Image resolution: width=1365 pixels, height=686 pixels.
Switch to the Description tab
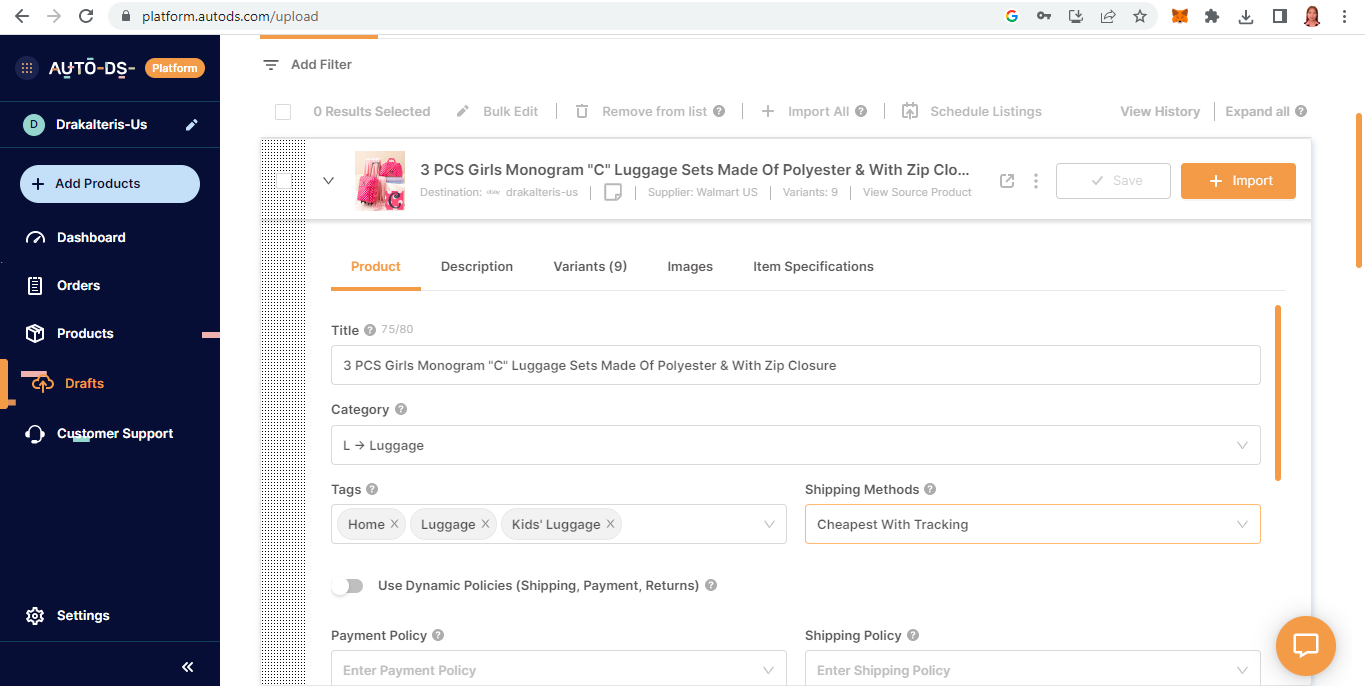coord(477,267)
